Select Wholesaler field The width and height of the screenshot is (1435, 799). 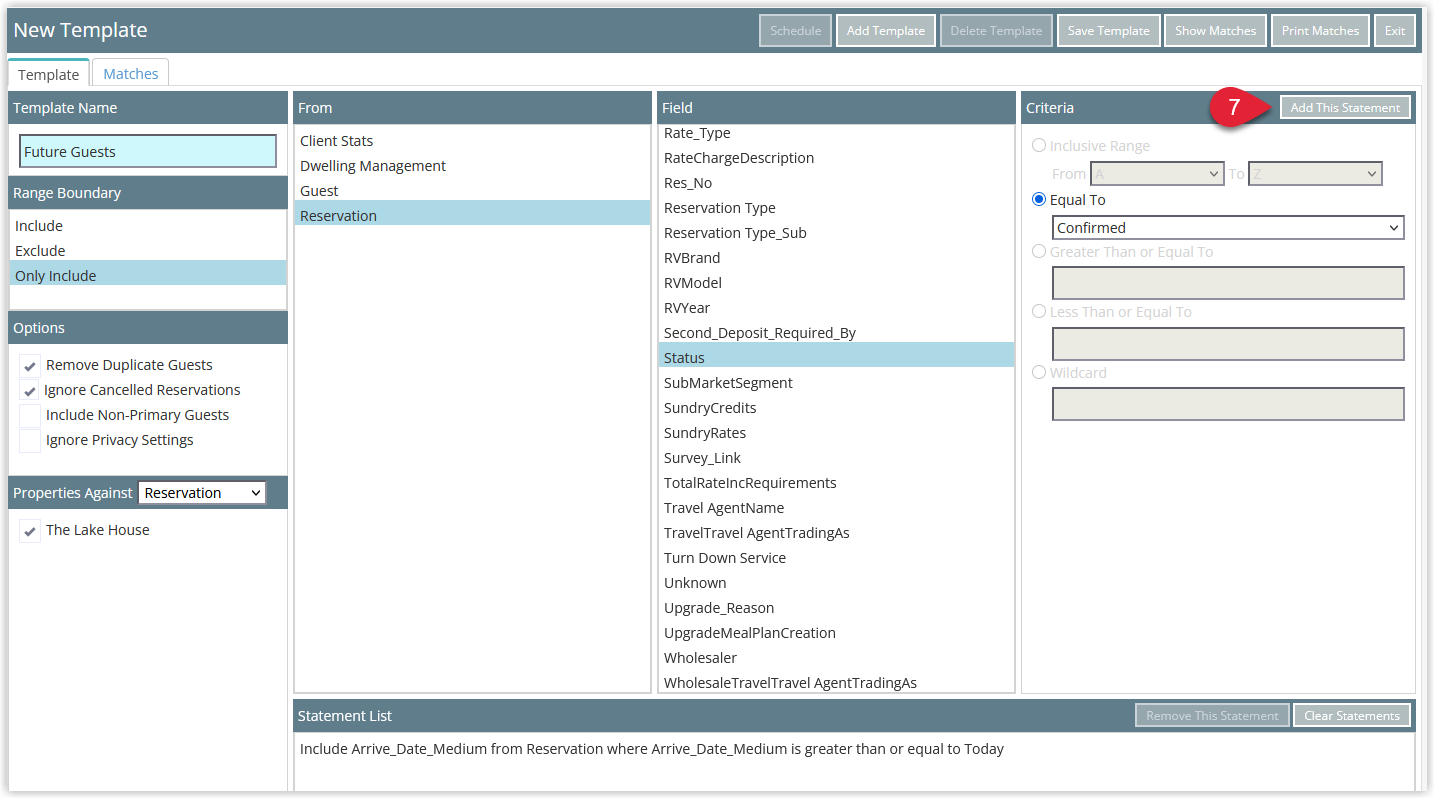pyautogui.click(x=836, y=658)
